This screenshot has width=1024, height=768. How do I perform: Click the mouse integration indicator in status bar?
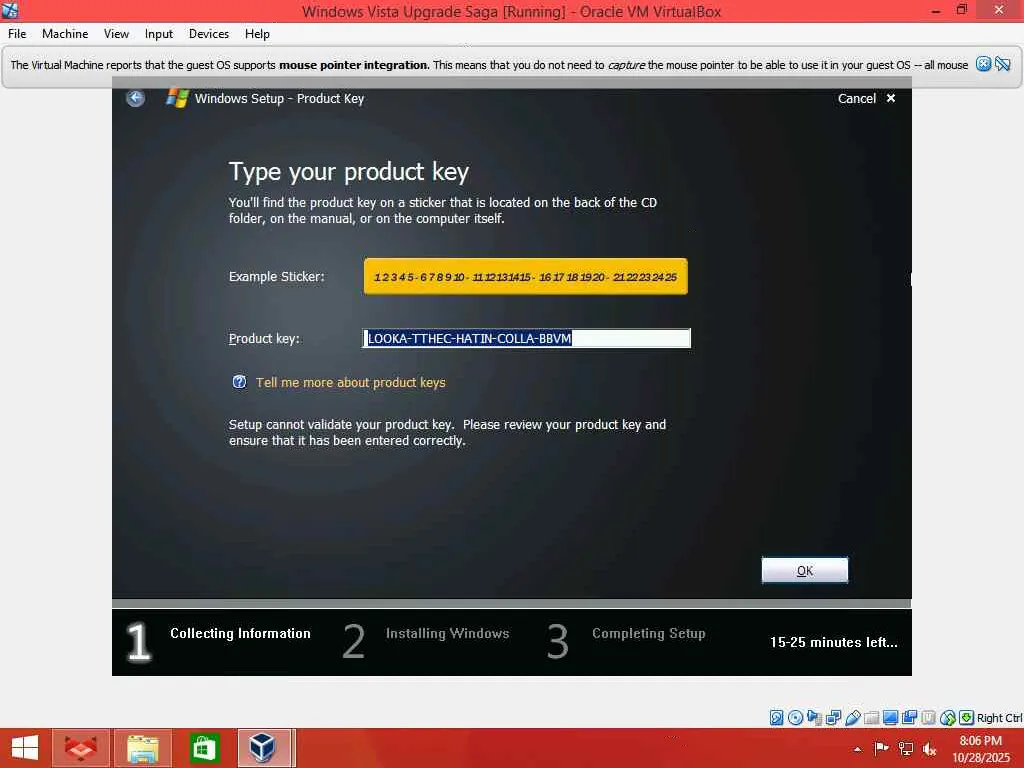948,718
